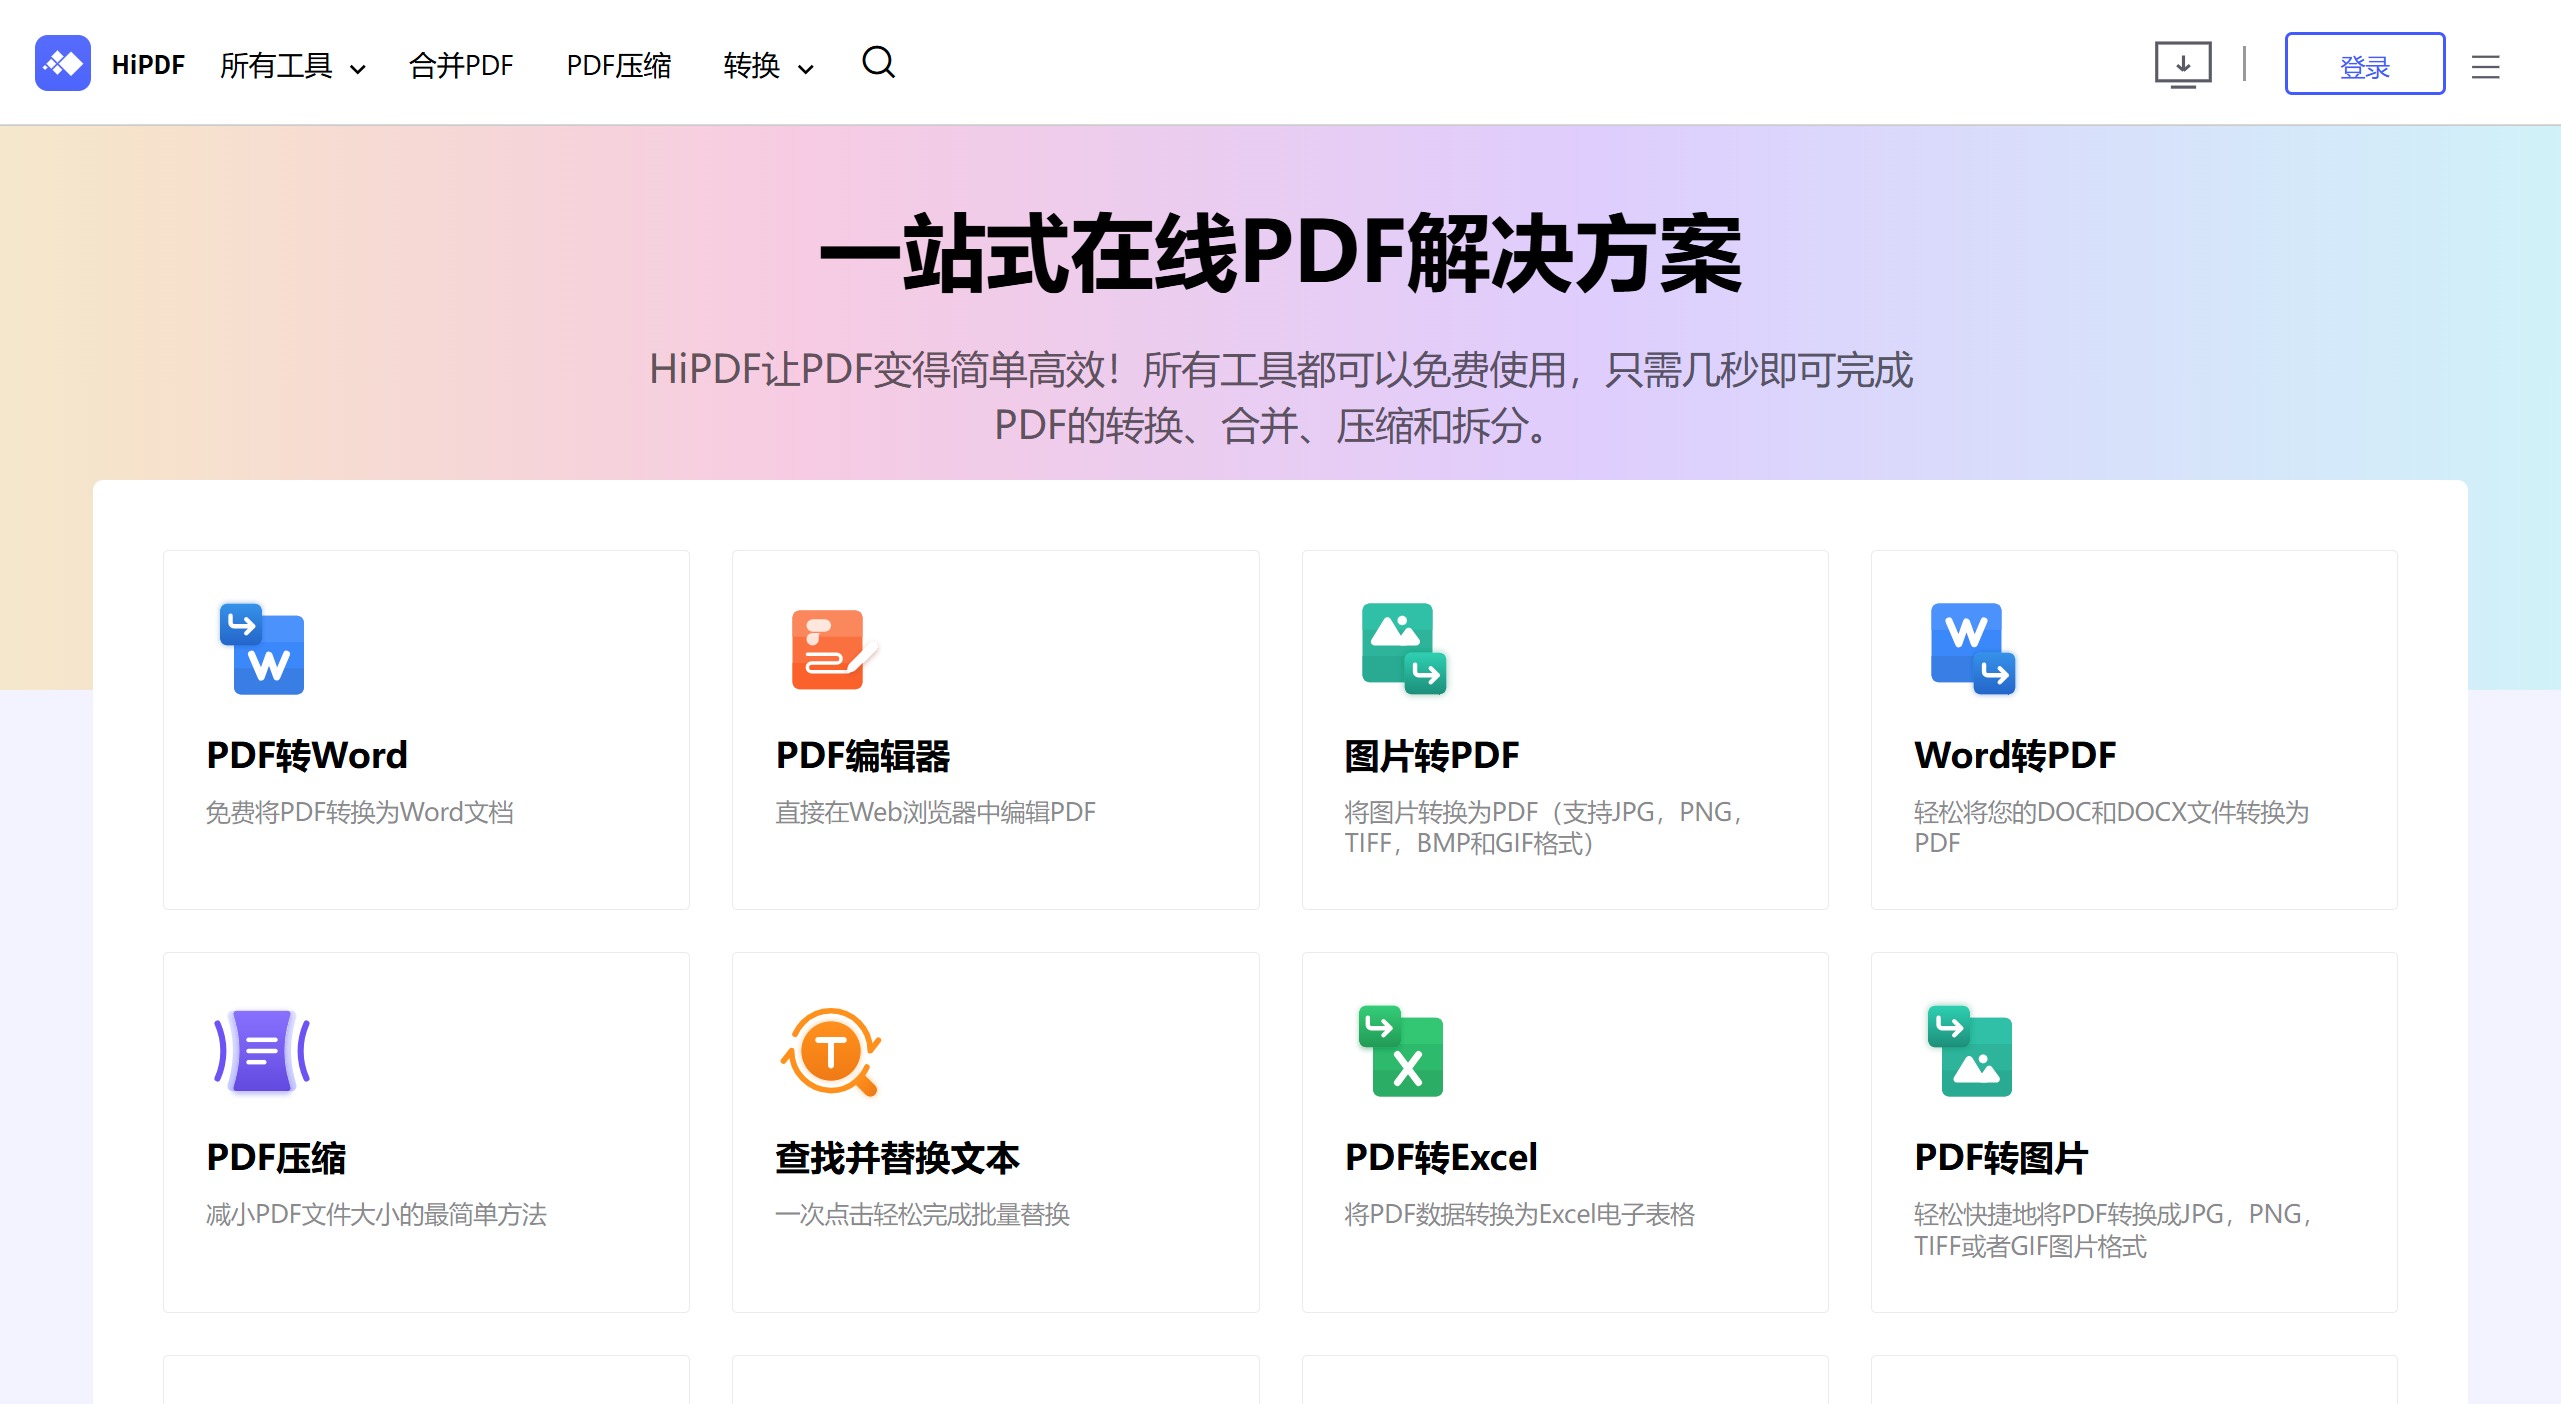The image size is (2561, 1404).
Task: Open the 图片转PDF card title
Action: pyautogui.click(x=1431, y=756)
